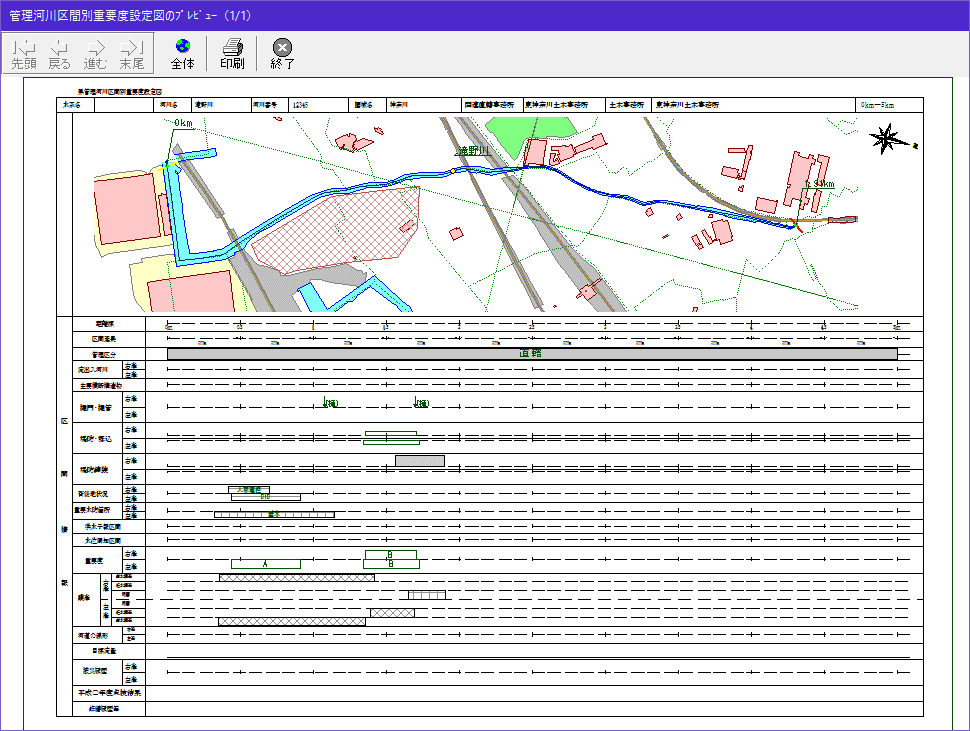Viewport: 970px width, 731px height.
Task: Click the 0km marker label on the map
Action: [x=183, y=123]
